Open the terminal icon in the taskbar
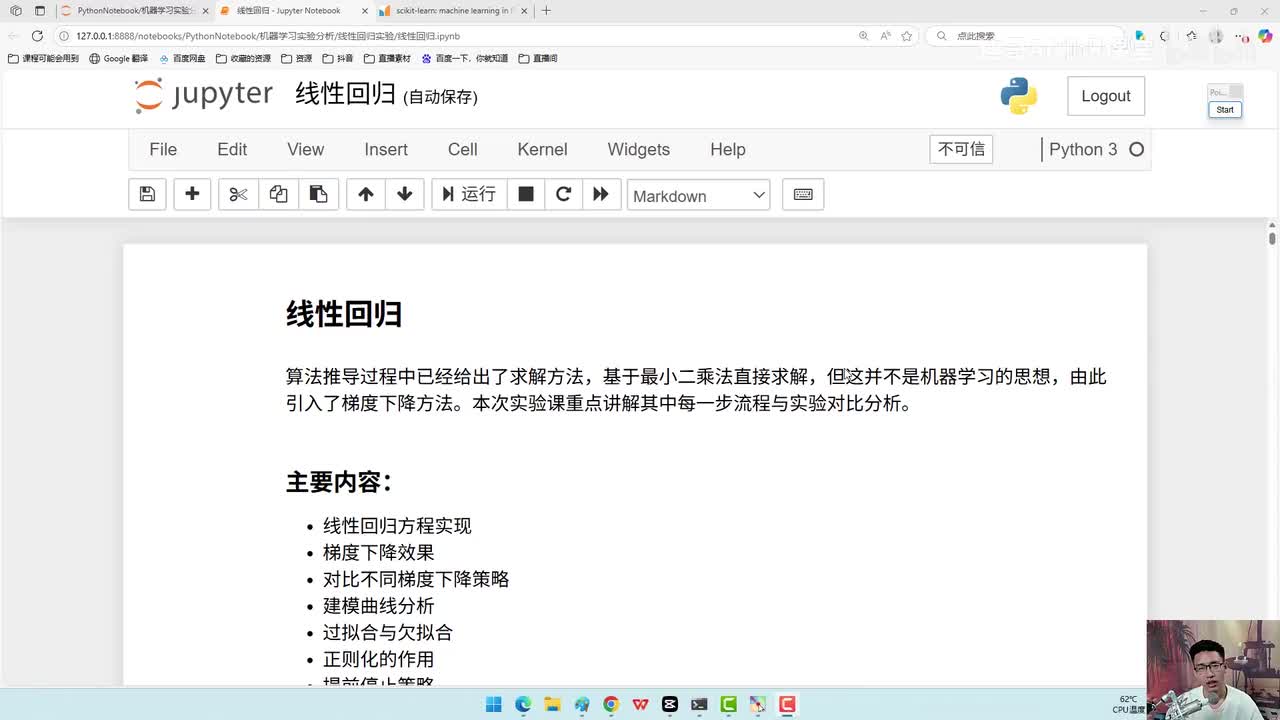1280x720 pixels. pos(699,704)
